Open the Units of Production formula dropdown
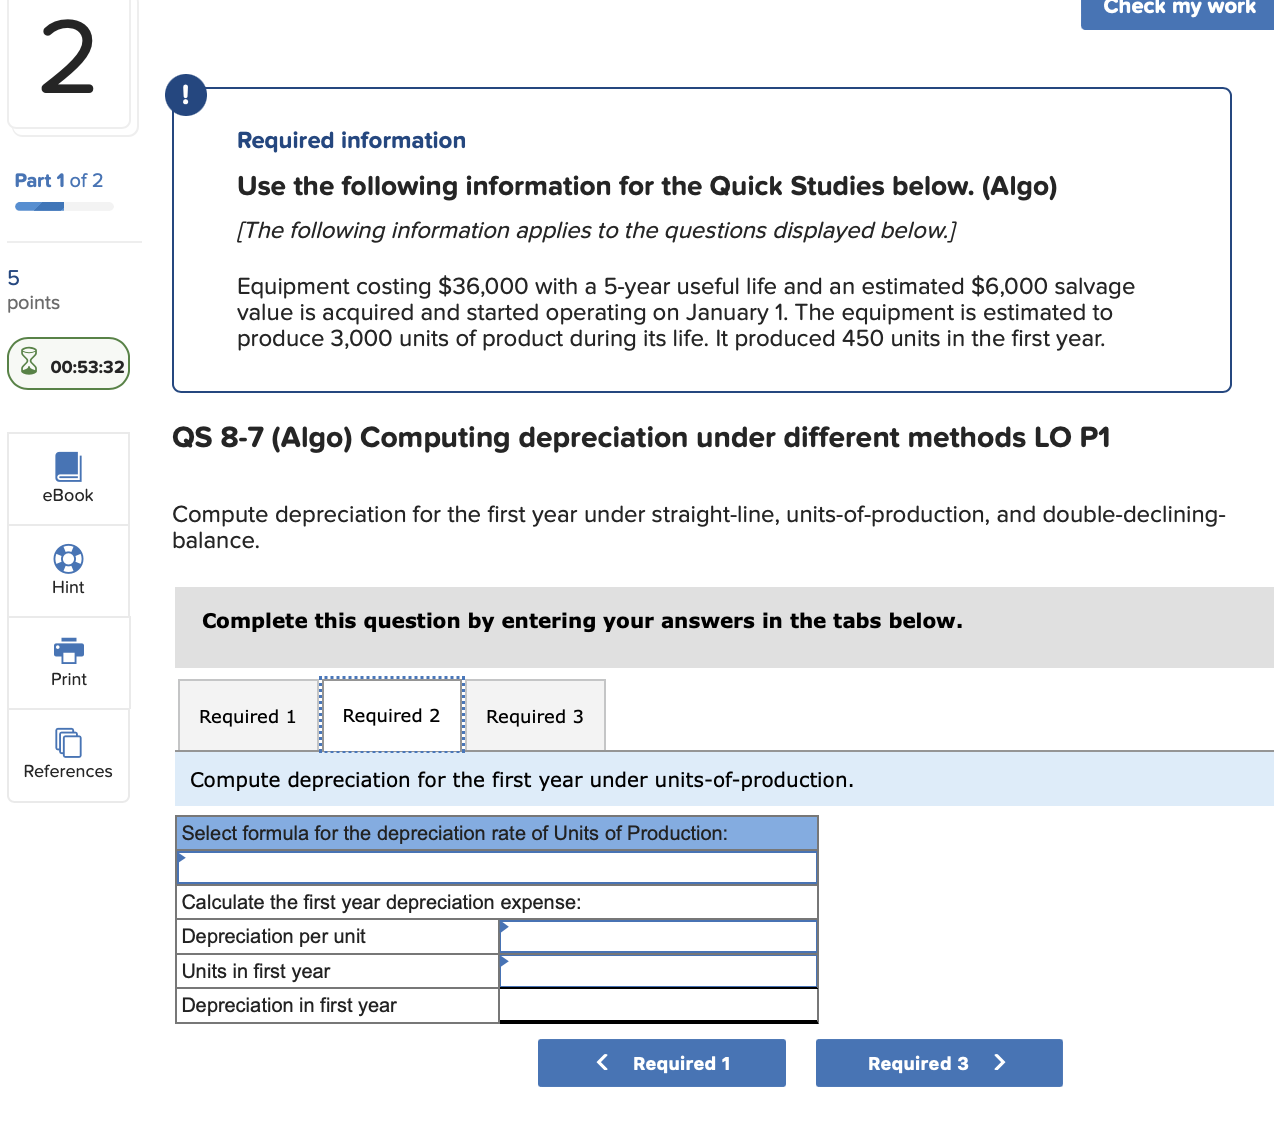This screenshot has width=1274, height=1134. tap(497, 867)
